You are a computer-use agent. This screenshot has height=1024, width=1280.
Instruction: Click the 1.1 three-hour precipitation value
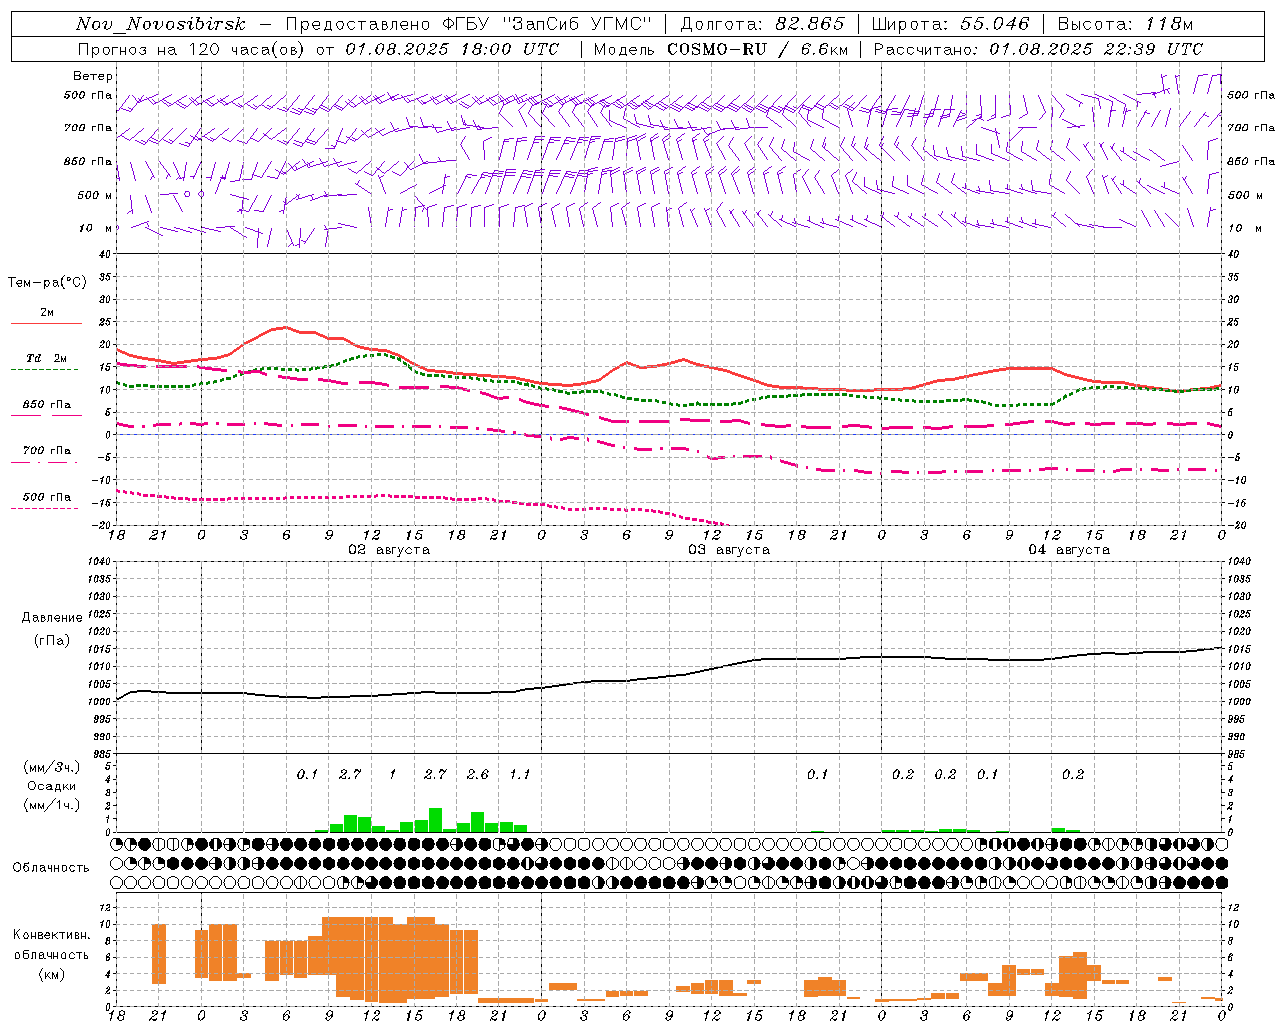pyautogui.click(x=520, y=774)
